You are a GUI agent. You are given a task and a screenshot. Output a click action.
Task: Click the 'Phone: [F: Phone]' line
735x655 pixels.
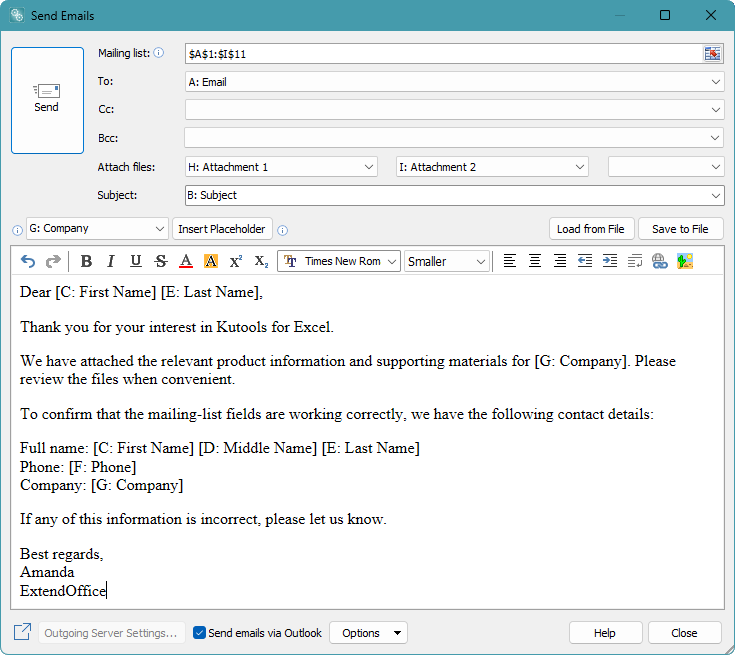(78, 467)
